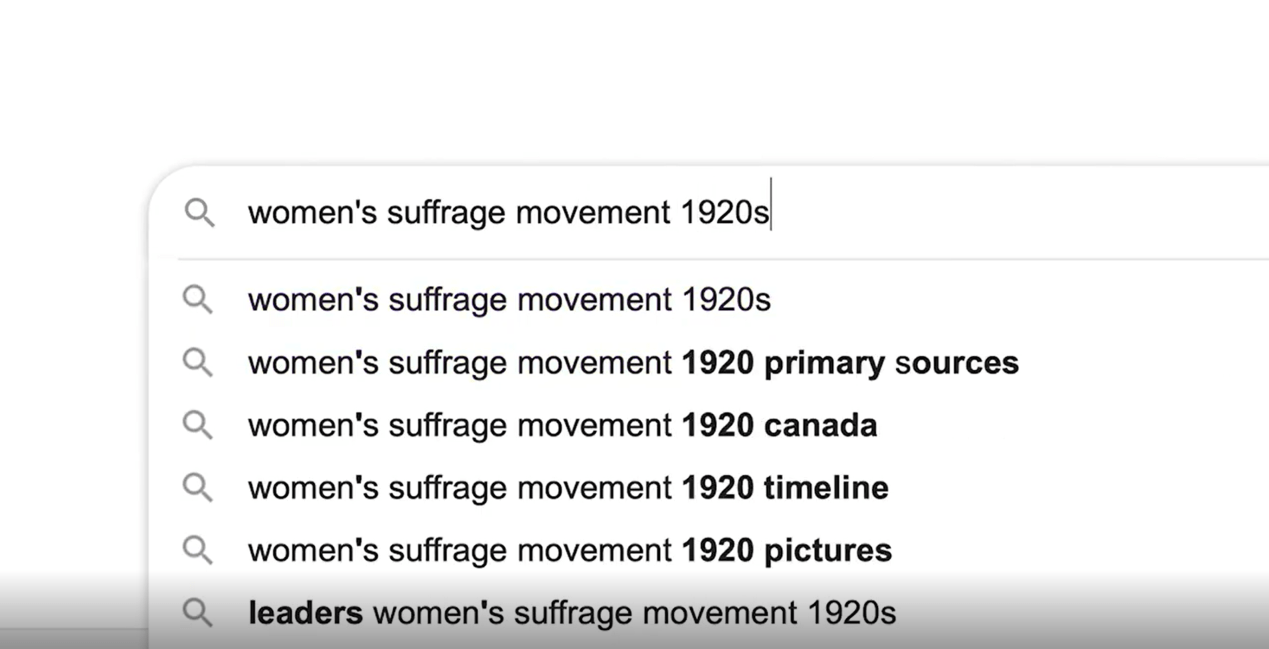The width and height of the screenshot is (1269, 649).
Task: Choose the '1920 primary sources' suggestion
Action: 709,362
